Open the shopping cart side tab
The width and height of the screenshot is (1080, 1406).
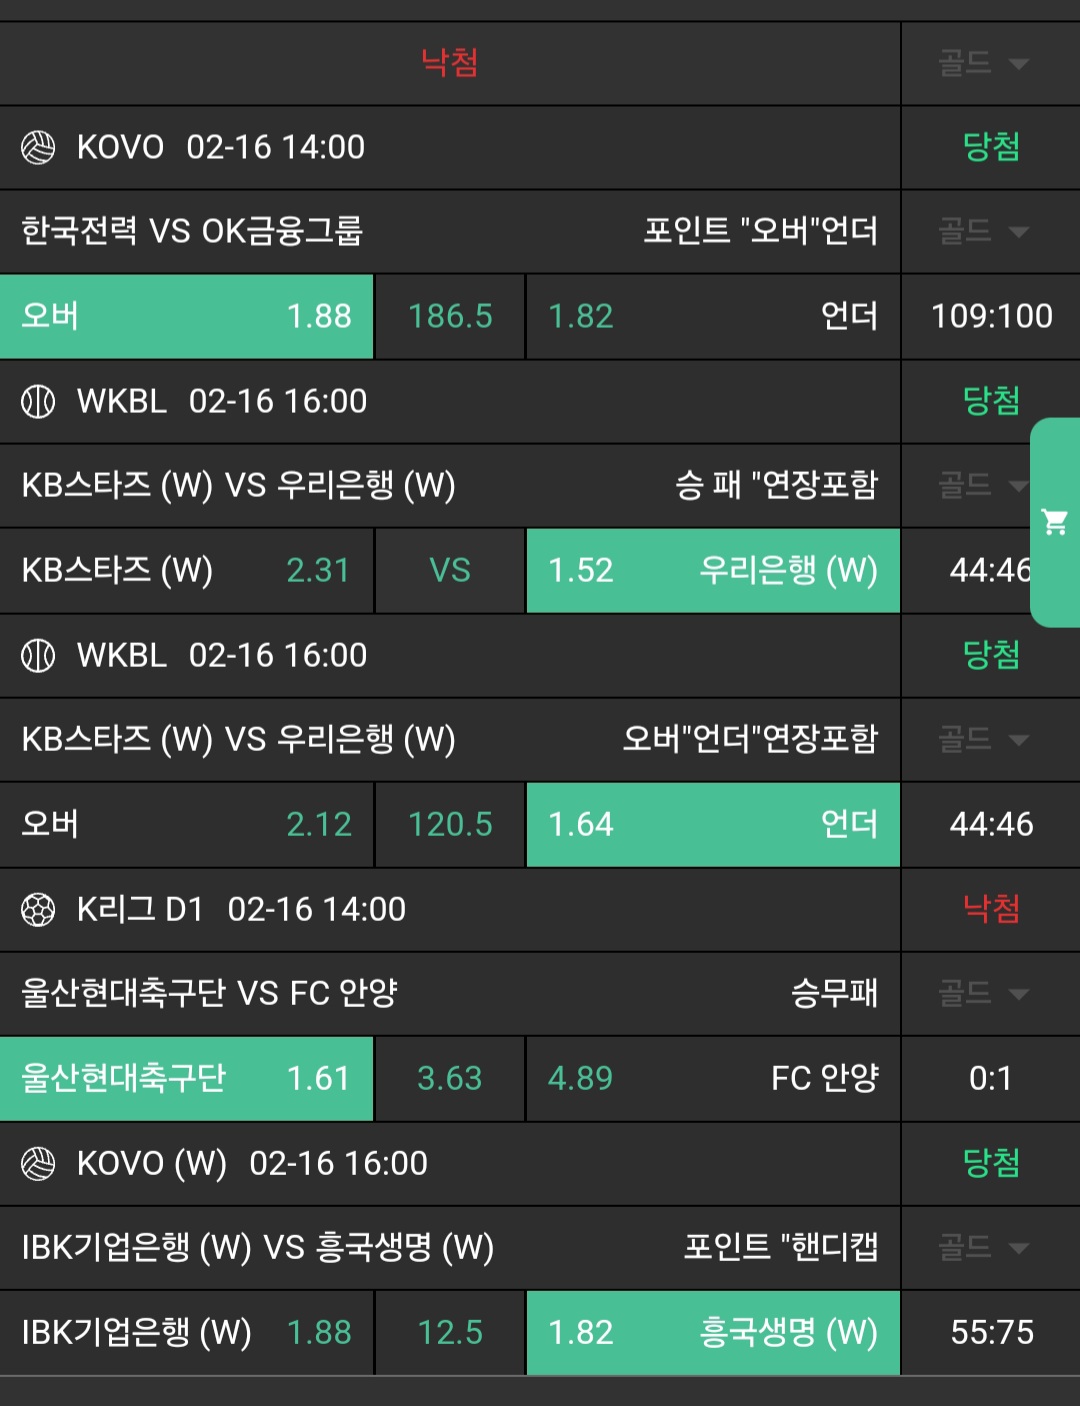point(1054,522)
